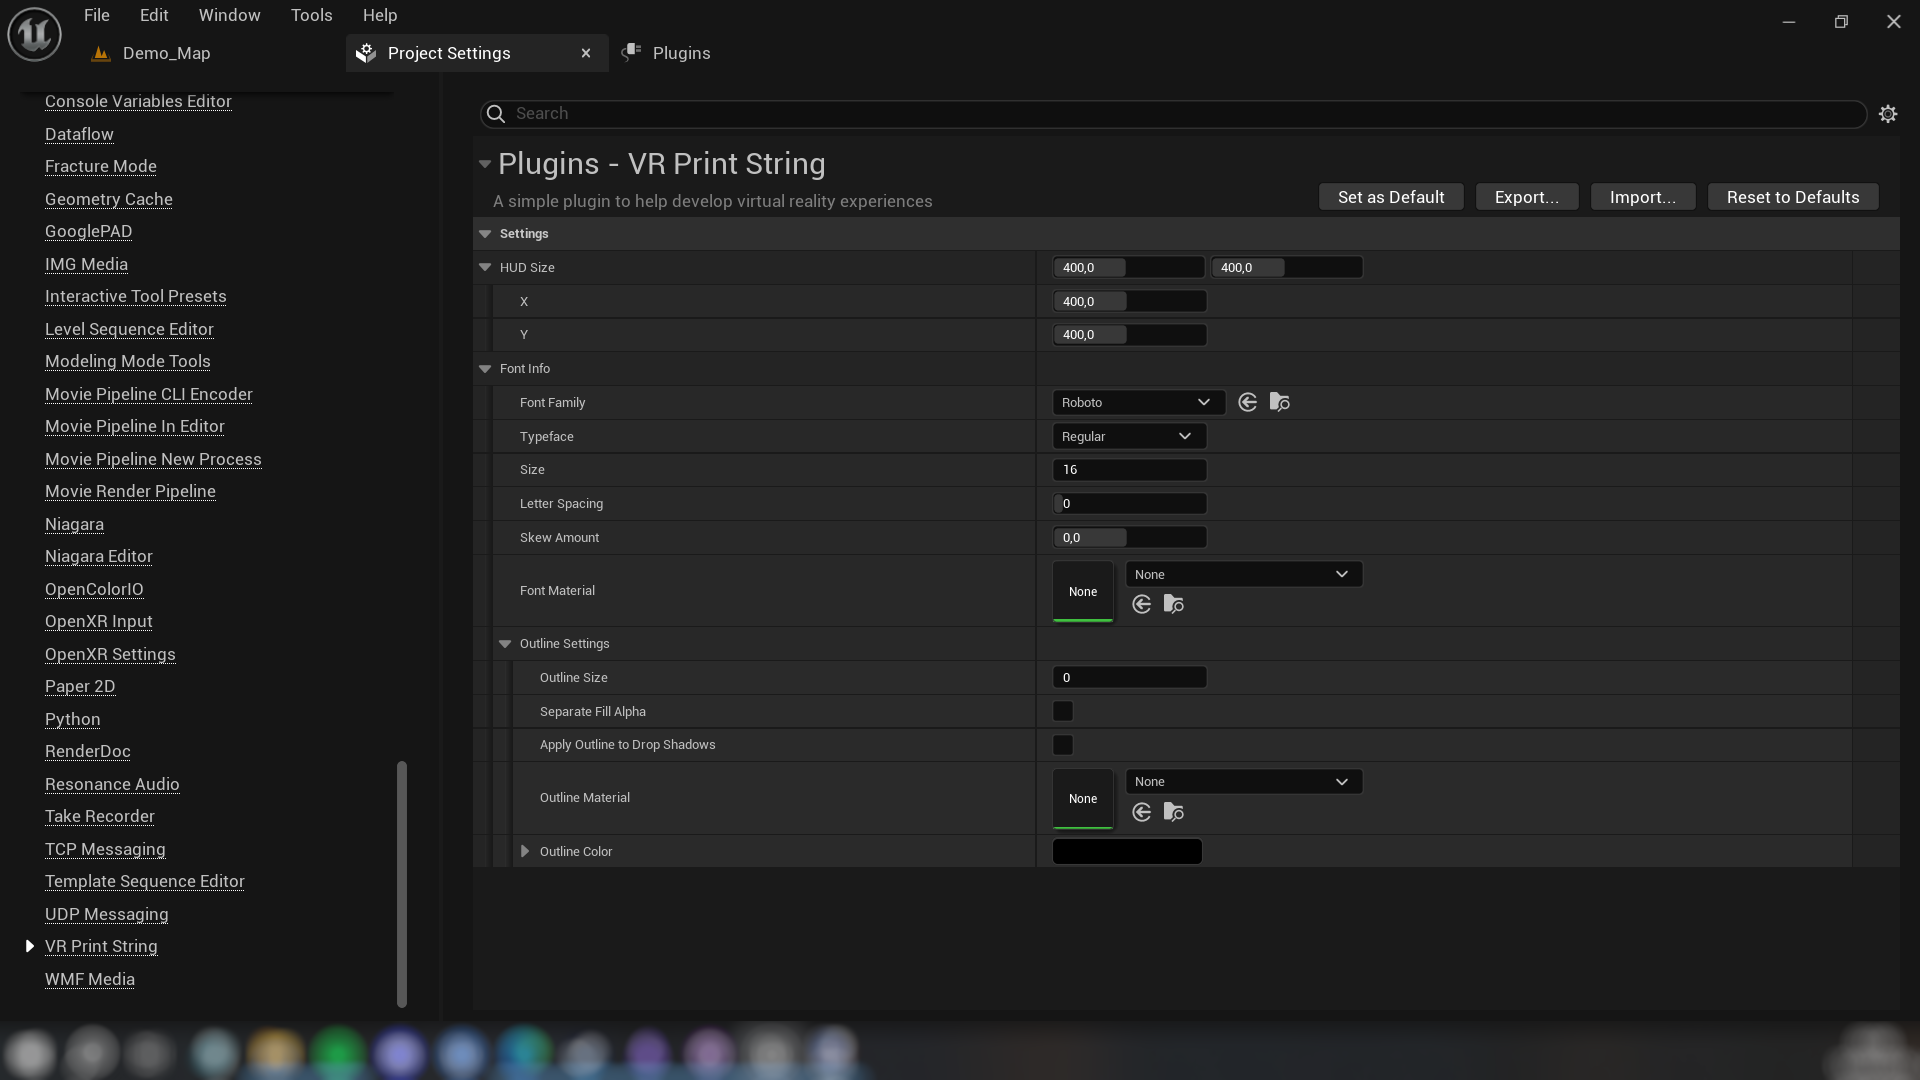Open RenderDoc settings
Image resolution: width=1920 pixels, height=1080 pixels.
(x=88, y=751)
